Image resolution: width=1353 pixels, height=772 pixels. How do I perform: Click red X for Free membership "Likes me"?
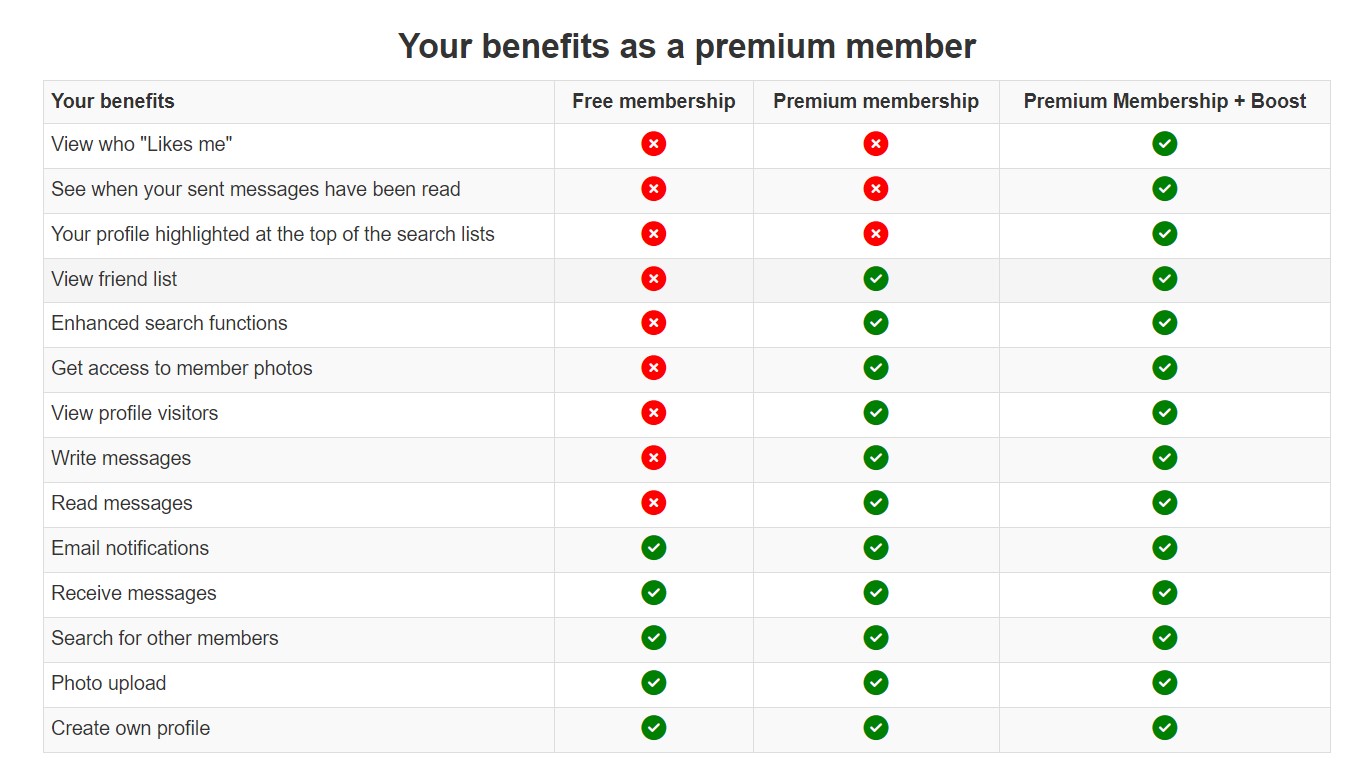point(653,144)
